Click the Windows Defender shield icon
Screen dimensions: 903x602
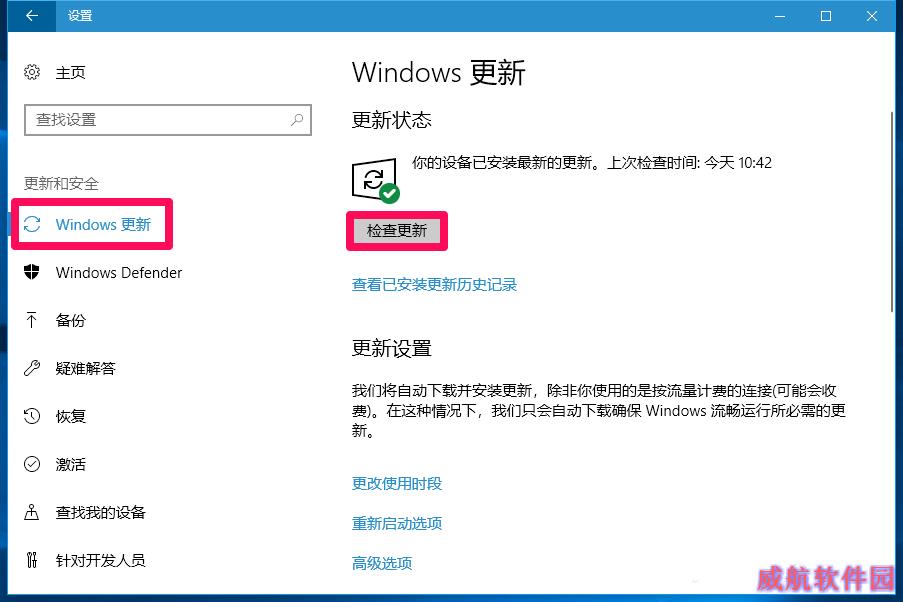pyautogui.click(x=32, y=272)
